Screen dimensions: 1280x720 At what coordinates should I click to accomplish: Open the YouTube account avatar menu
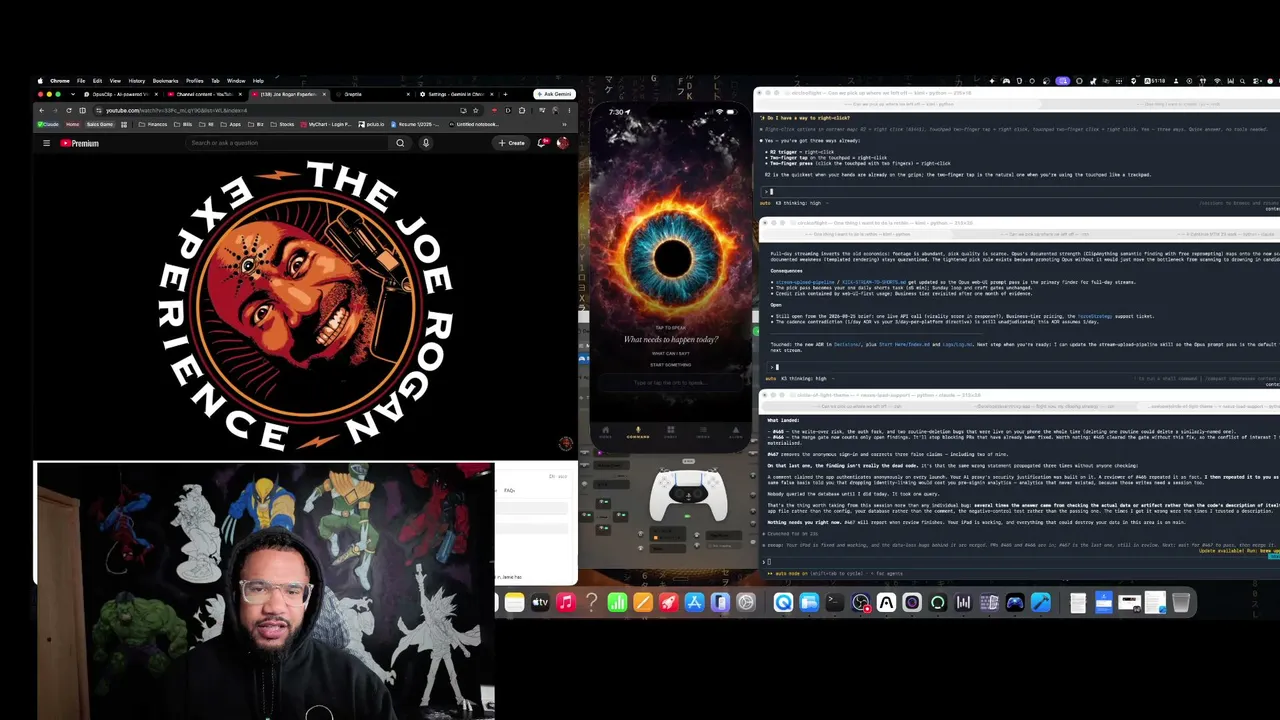(x=562, y=143)
